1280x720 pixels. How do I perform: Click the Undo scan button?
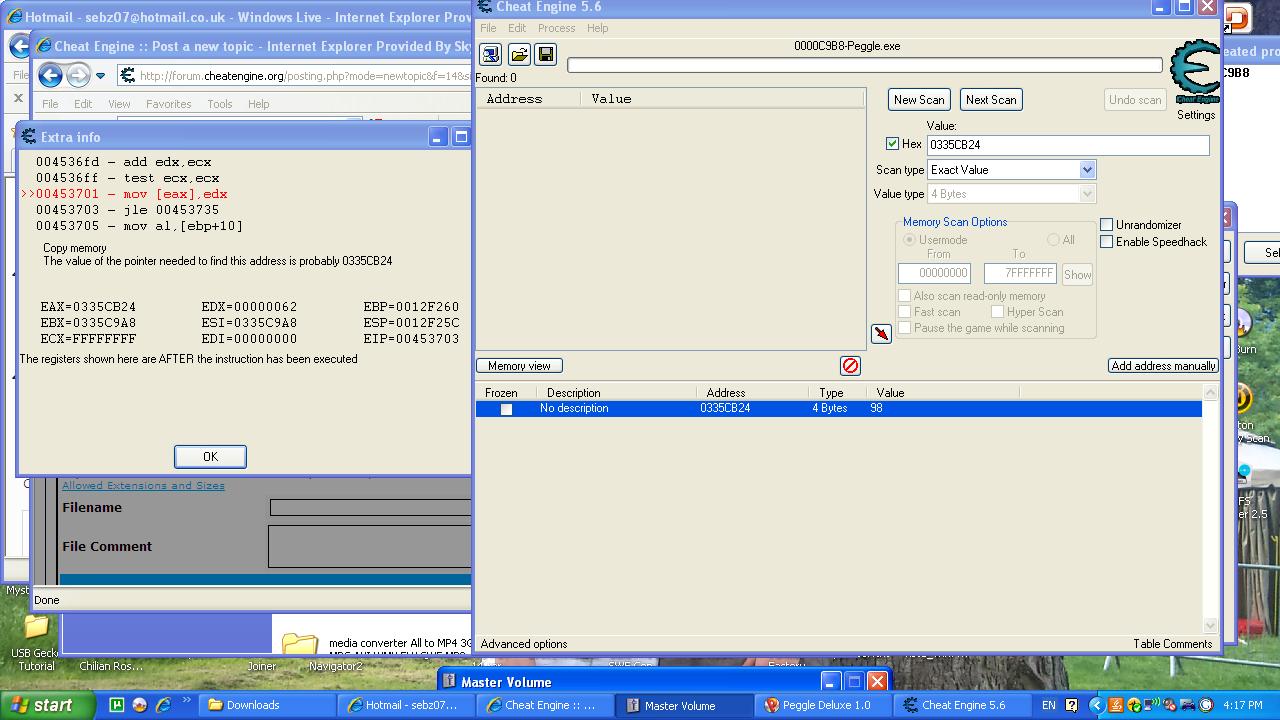tap(1135, 100)
